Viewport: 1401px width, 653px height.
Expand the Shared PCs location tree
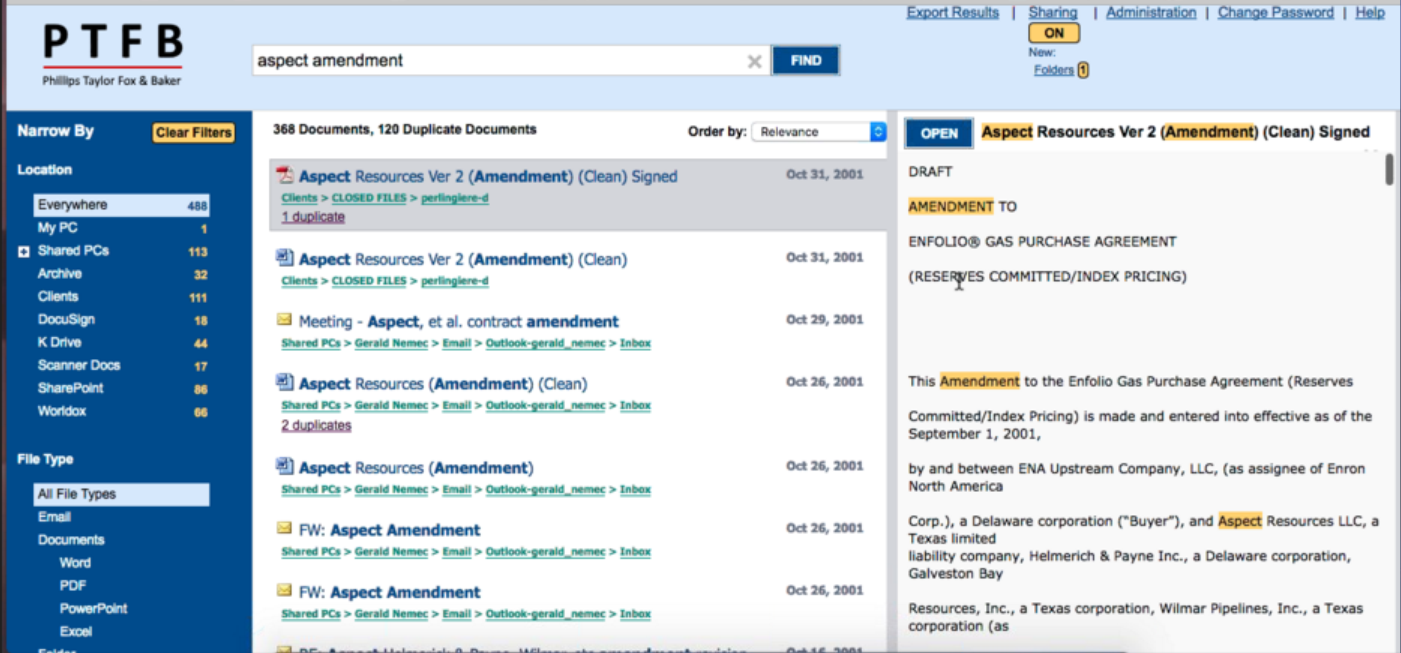pos(24,252)
